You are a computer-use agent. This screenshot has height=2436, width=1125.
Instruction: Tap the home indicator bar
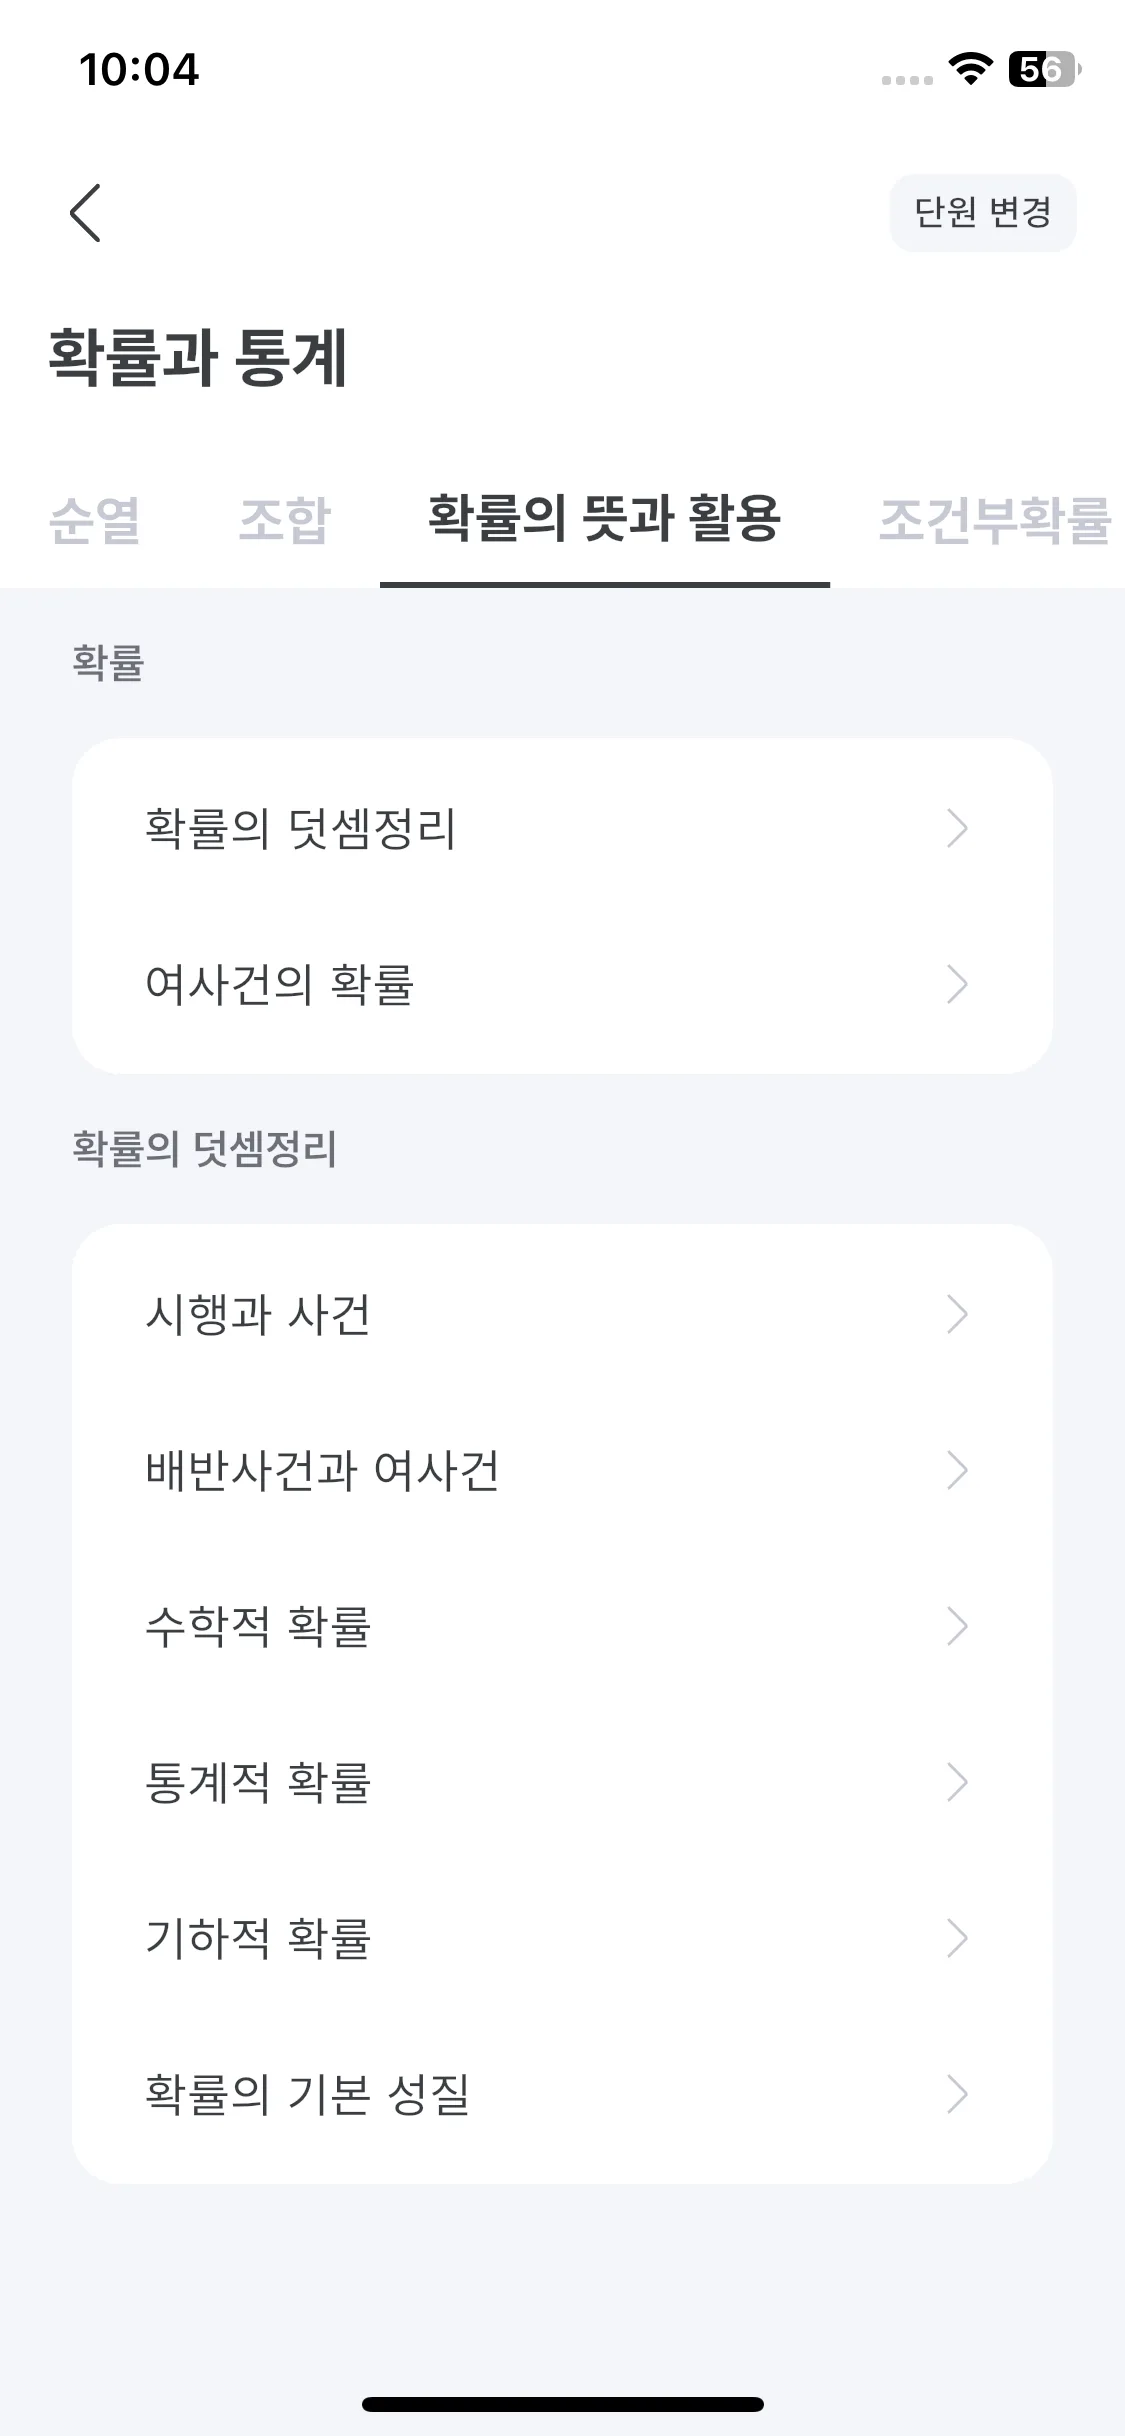pyautogui.click(x=563, y=2404)
